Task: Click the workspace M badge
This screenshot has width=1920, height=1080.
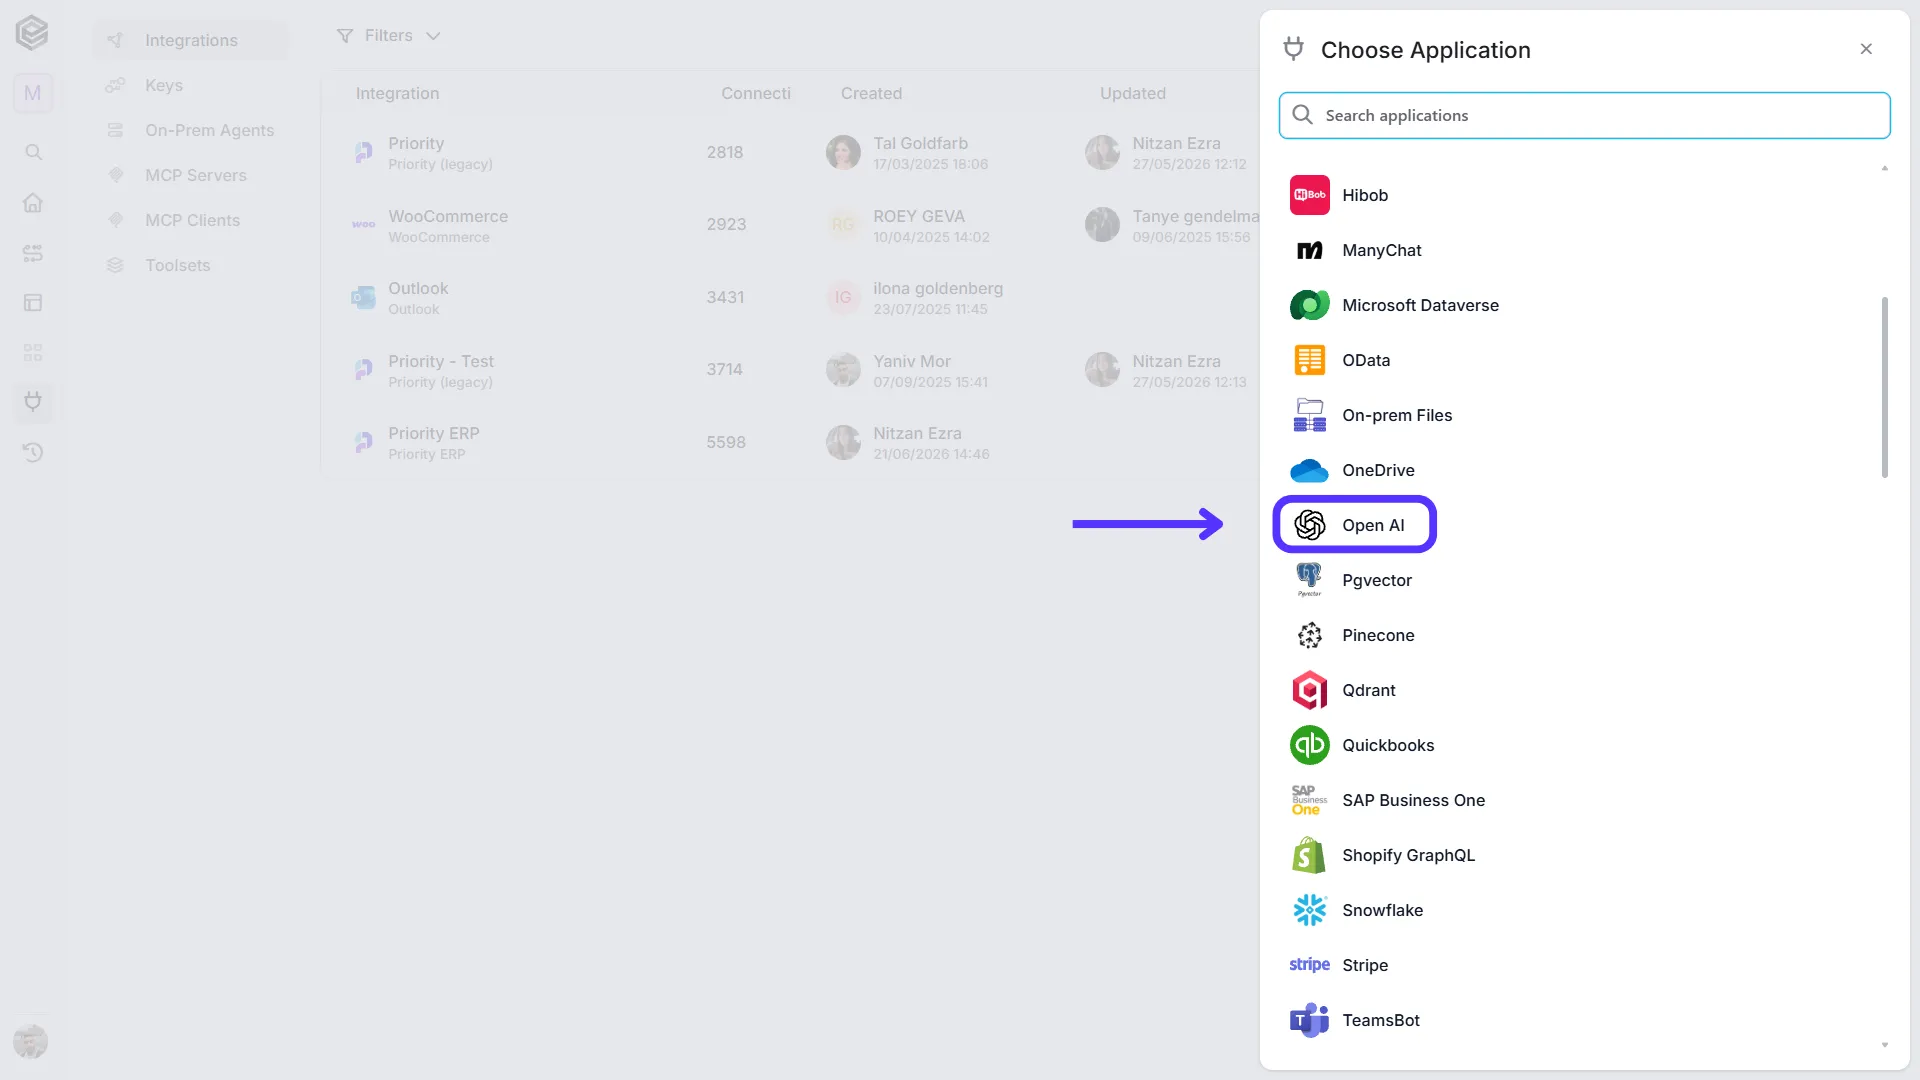Action: coord(33,93)
